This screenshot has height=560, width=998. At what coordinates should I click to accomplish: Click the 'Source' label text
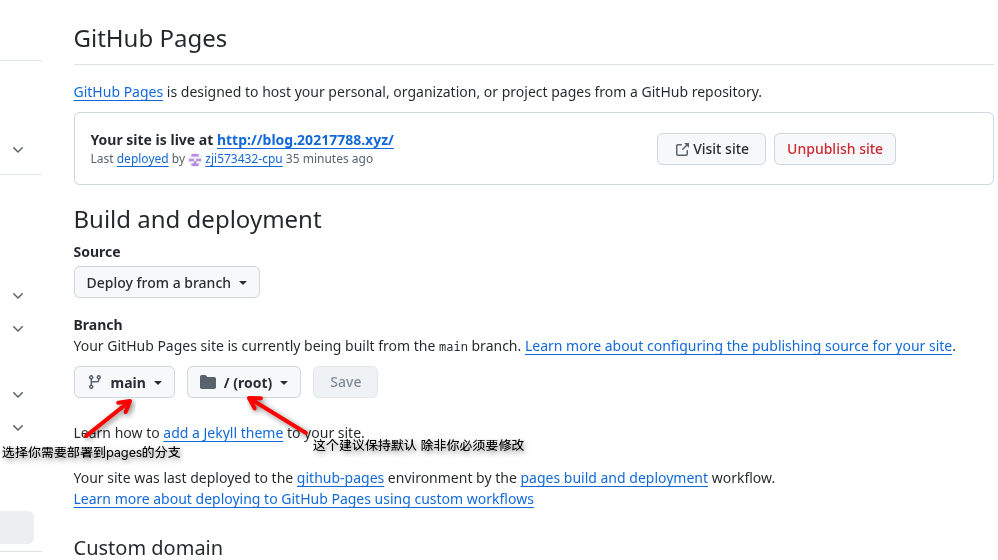(x=97, y=253)
